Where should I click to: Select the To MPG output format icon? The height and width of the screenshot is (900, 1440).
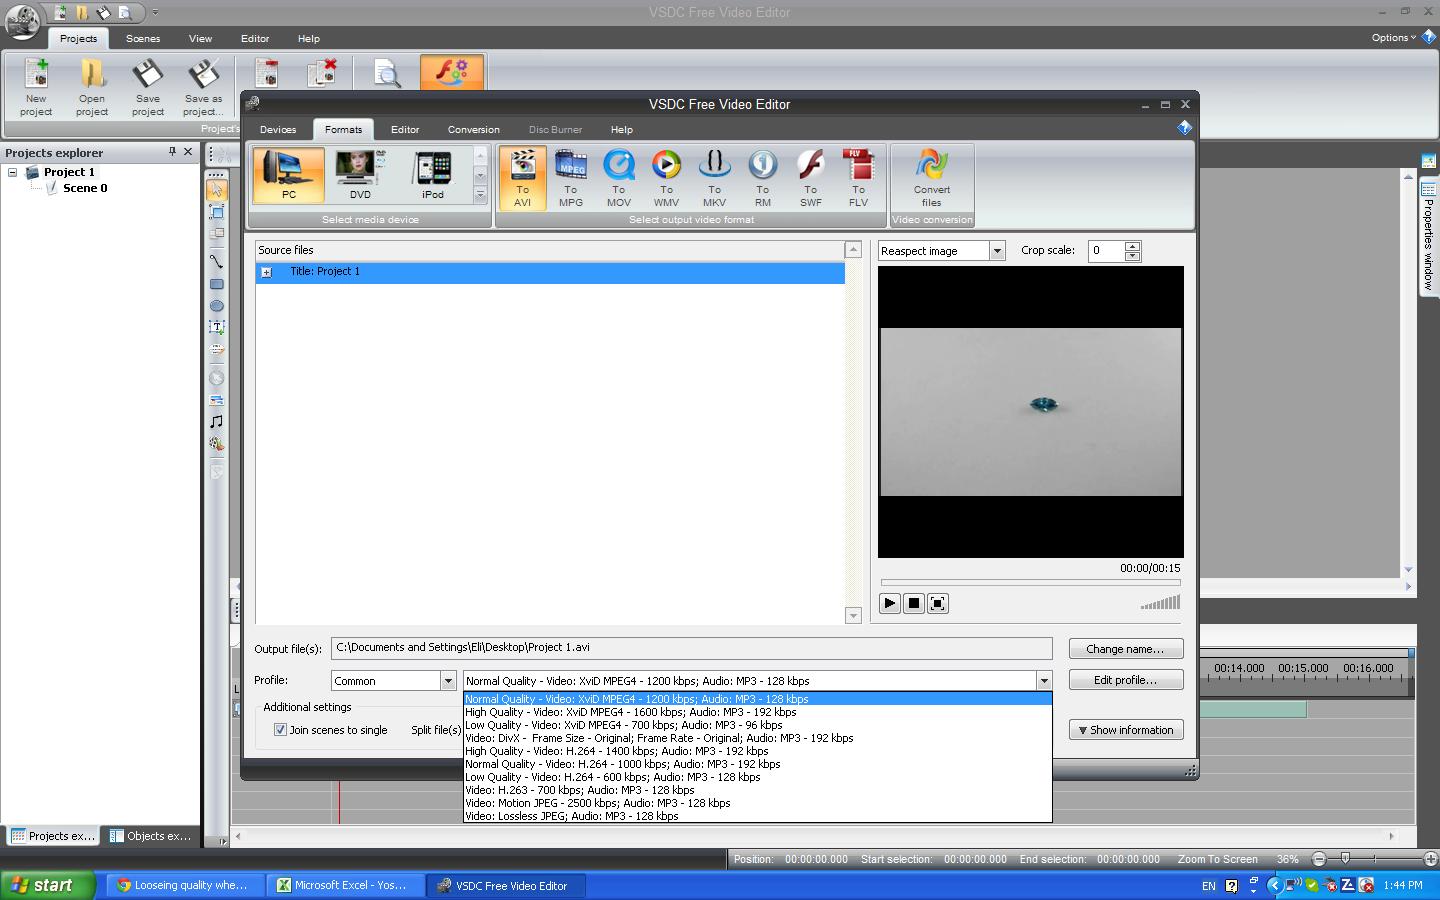pyautogui.click(x=570, y=177)
